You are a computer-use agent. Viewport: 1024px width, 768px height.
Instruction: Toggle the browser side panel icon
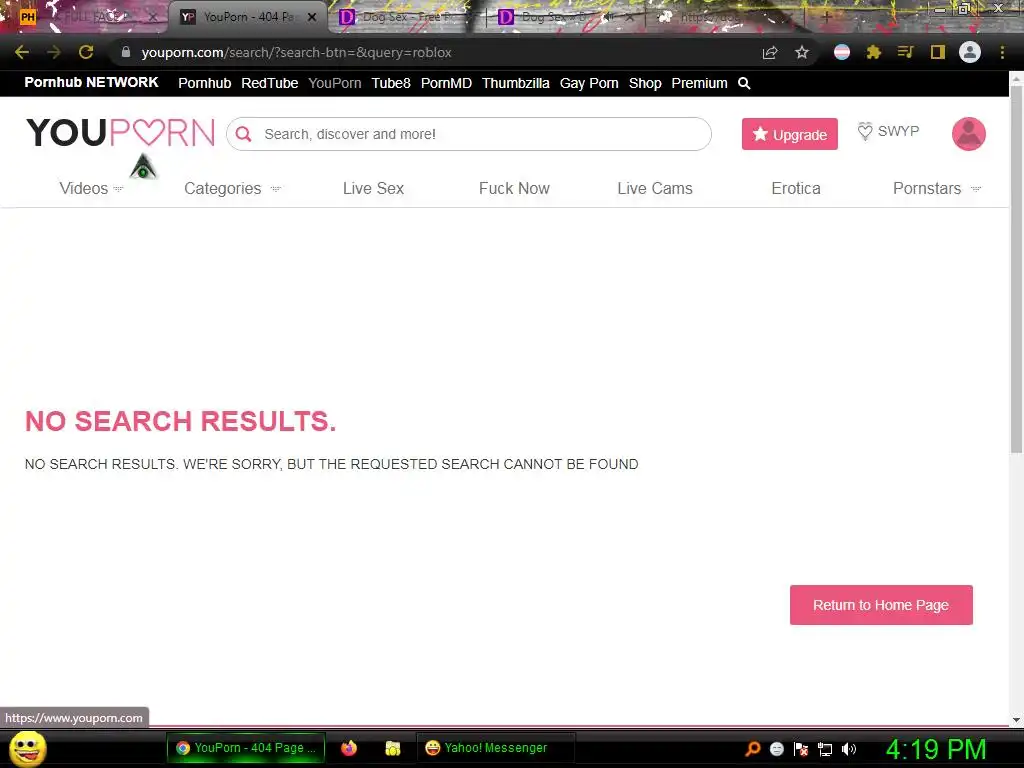click(x=938, y=52)
